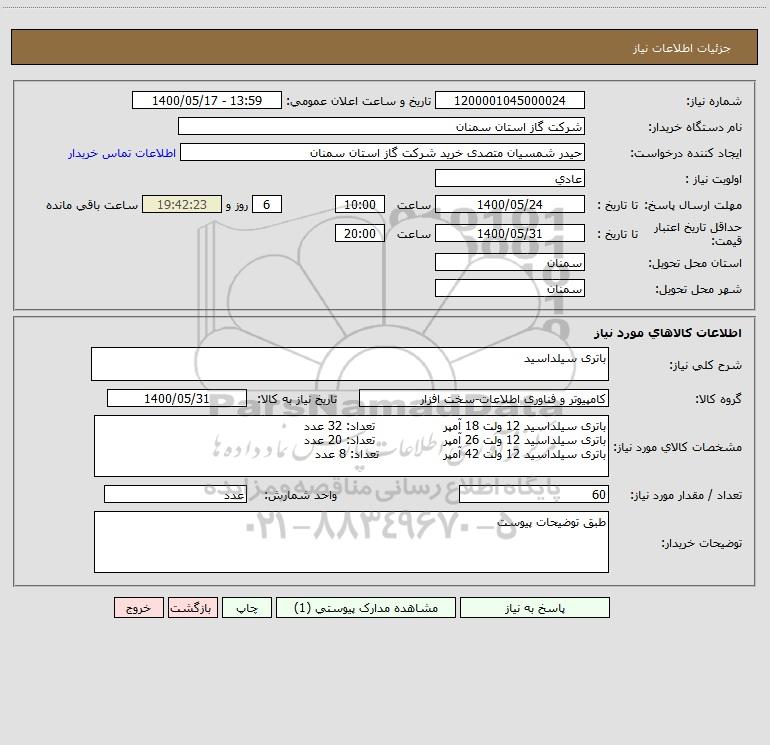Click the خروج exit button
This screenshot has height=745, width=770.
coord(138,607)
